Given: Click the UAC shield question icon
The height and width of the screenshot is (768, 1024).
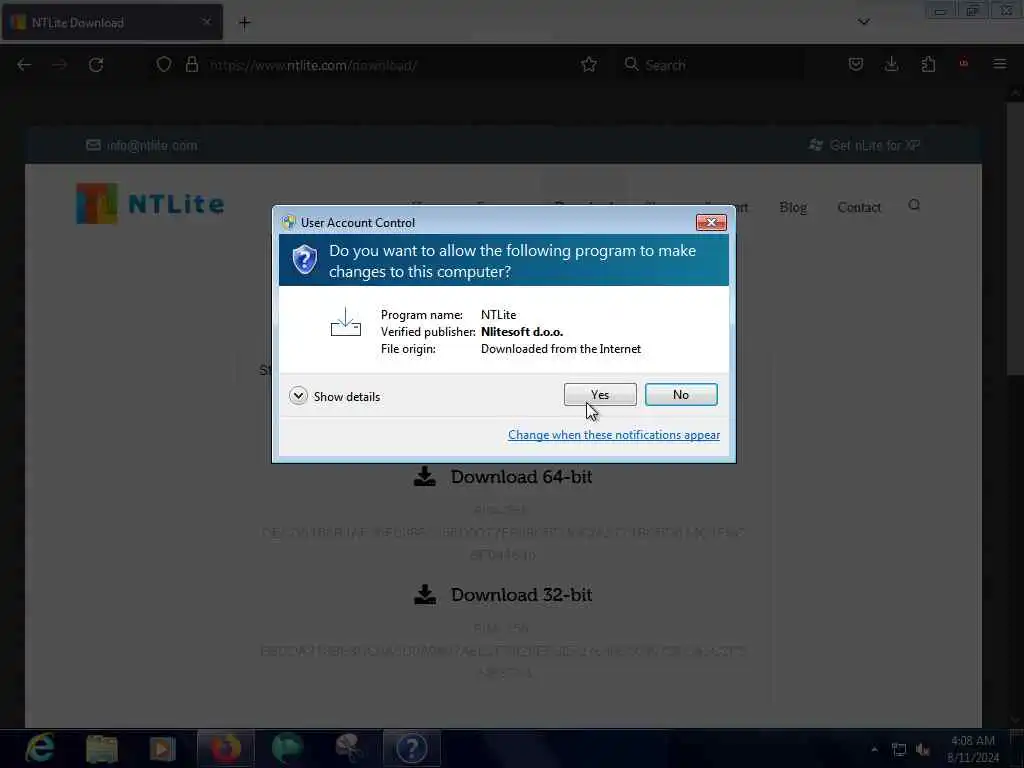Looking at the screenshot, I should (304, 260).
